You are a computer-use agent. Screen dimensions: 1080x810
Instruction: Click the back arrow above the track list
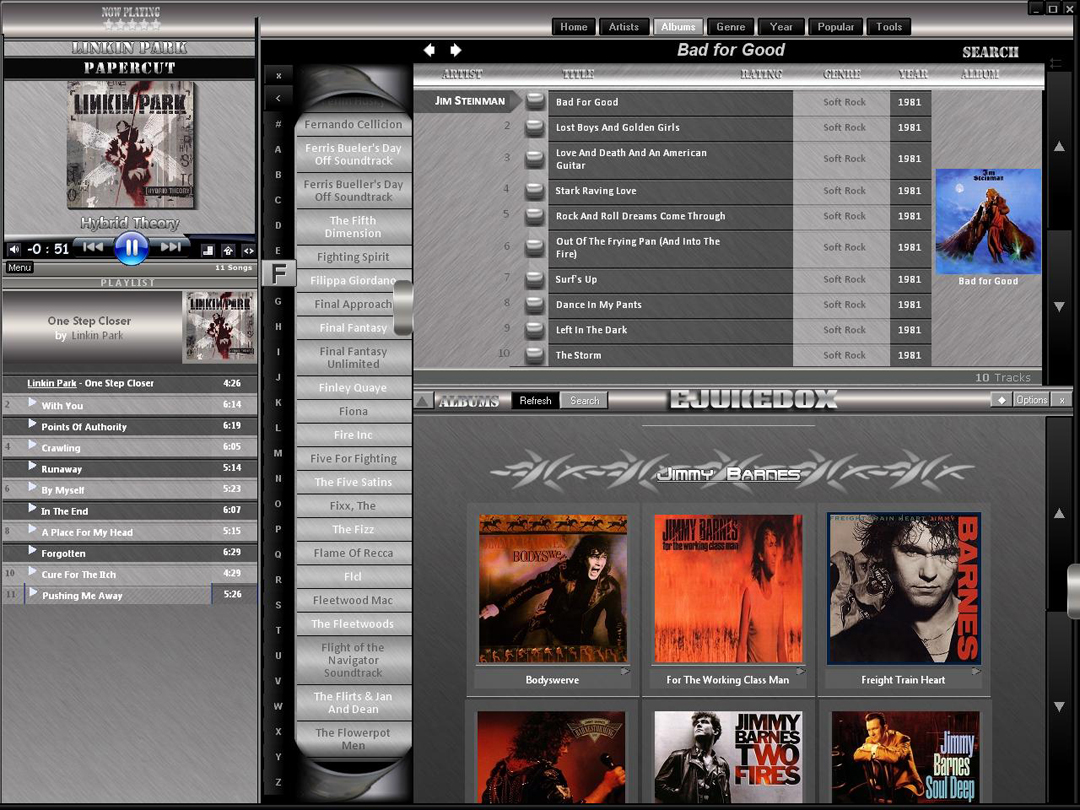tap(429, 50)
